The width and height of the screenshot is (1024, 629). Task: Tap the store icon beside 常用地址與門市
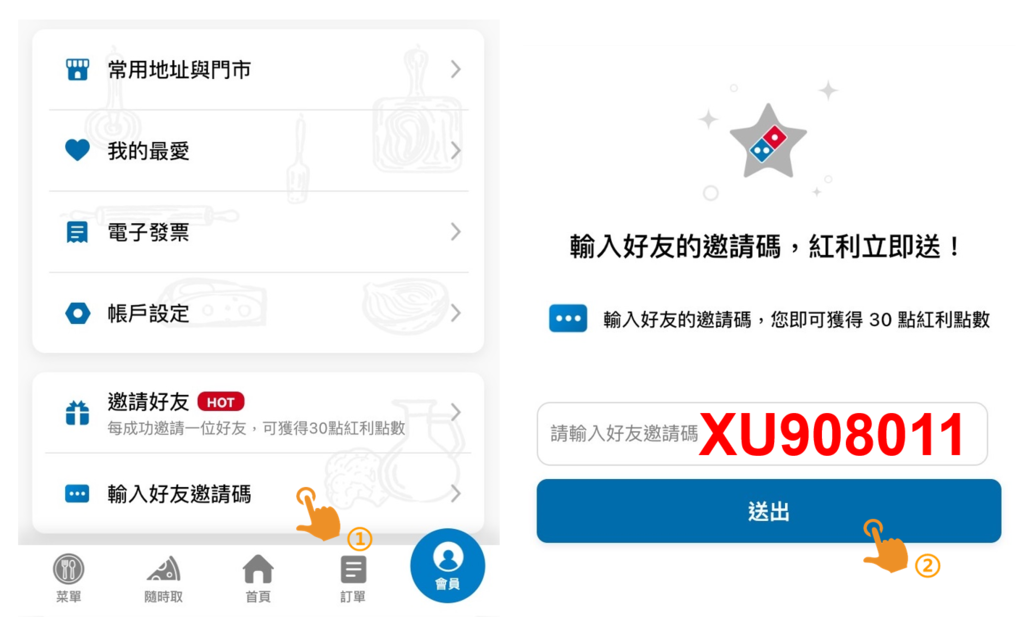pos(77,69)
